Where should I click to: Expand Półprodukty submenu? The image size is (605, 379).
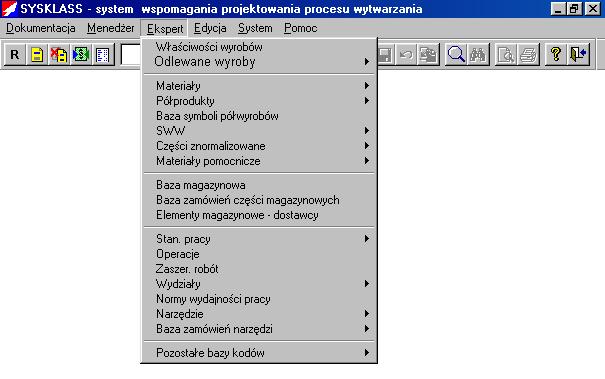(x=259, y=101)
